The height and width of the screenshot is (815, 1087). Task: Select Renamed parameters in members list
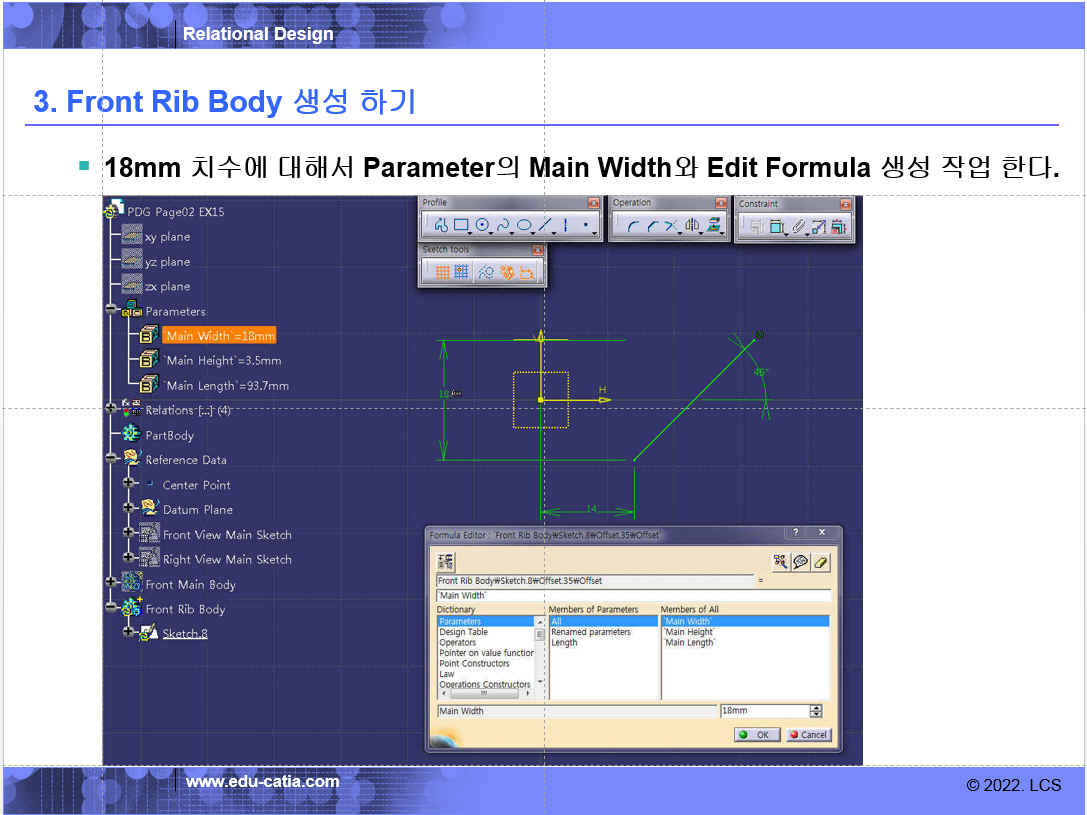[x=591, y=632]
